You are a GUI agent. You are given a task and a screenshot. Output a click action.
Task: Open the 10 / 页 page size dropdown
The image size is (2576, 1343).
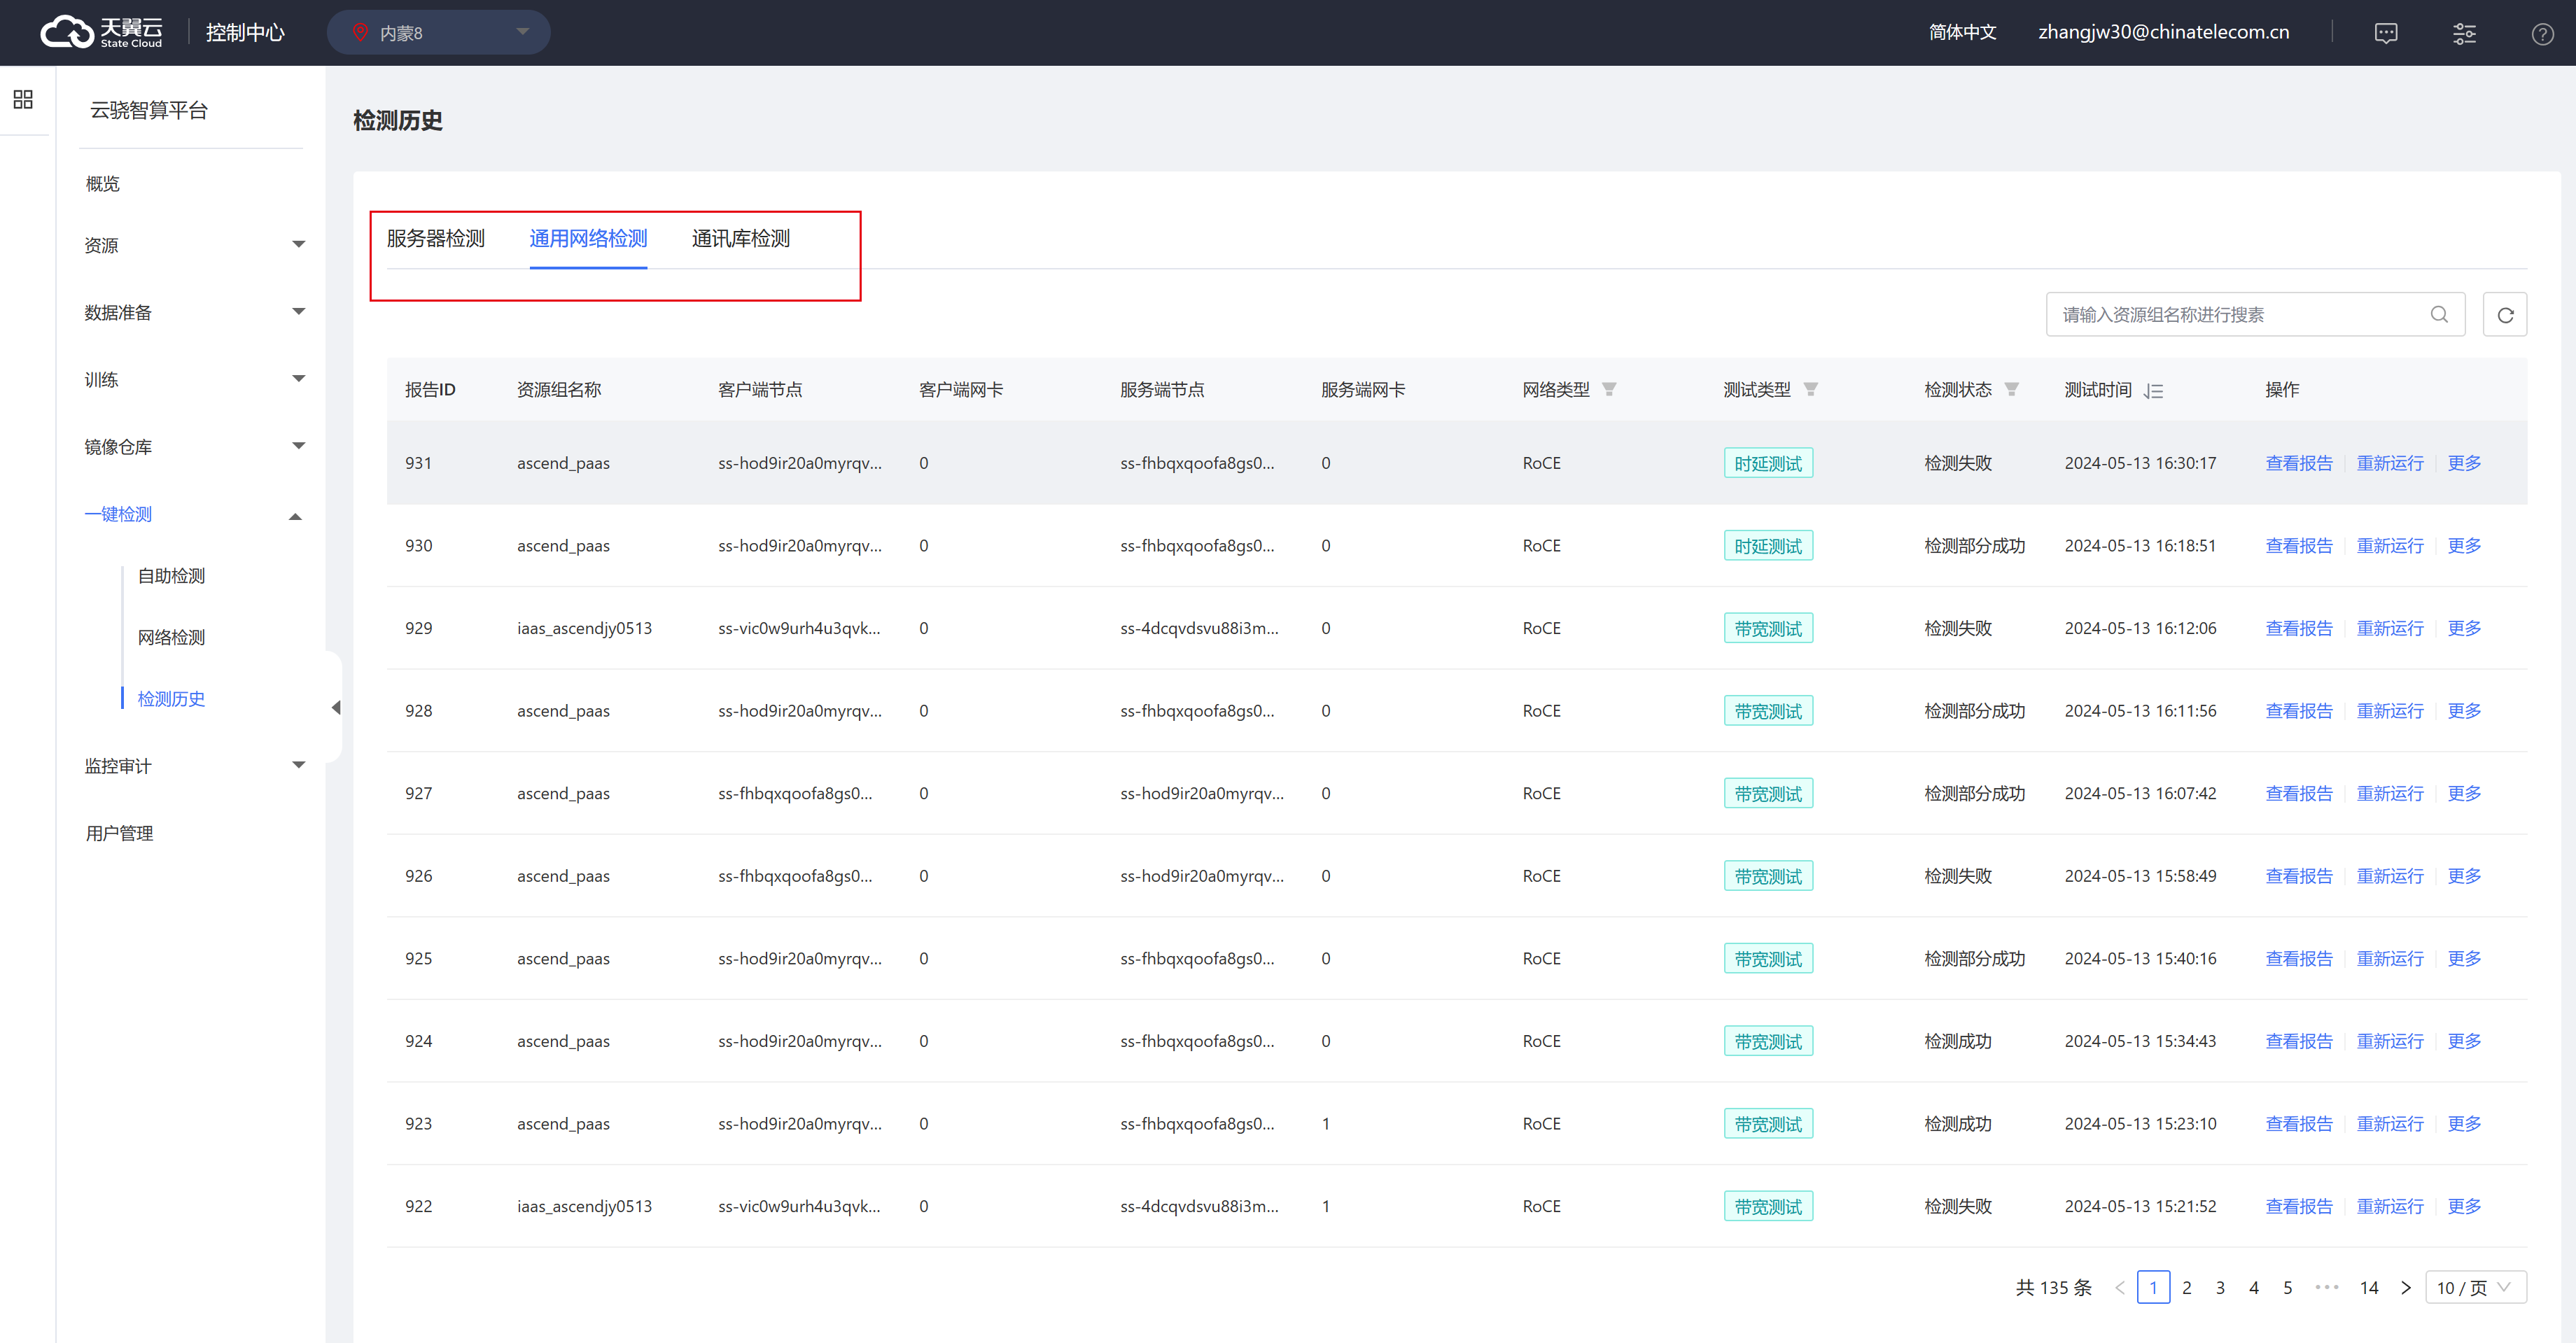[2475, 1287]
